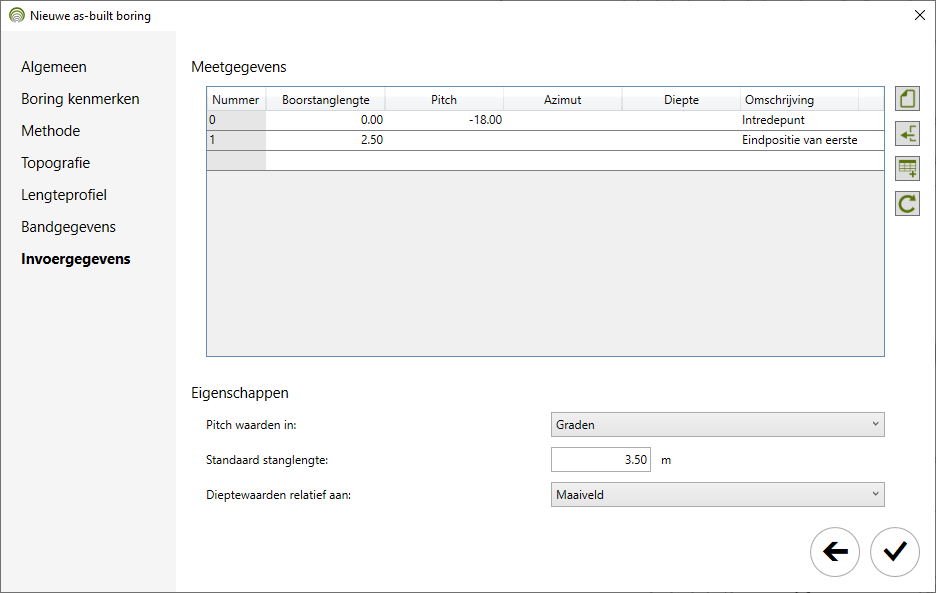Go to the Algemeen section
The height and width of the screenshot is (593, 936).
(x=54, y=67)
